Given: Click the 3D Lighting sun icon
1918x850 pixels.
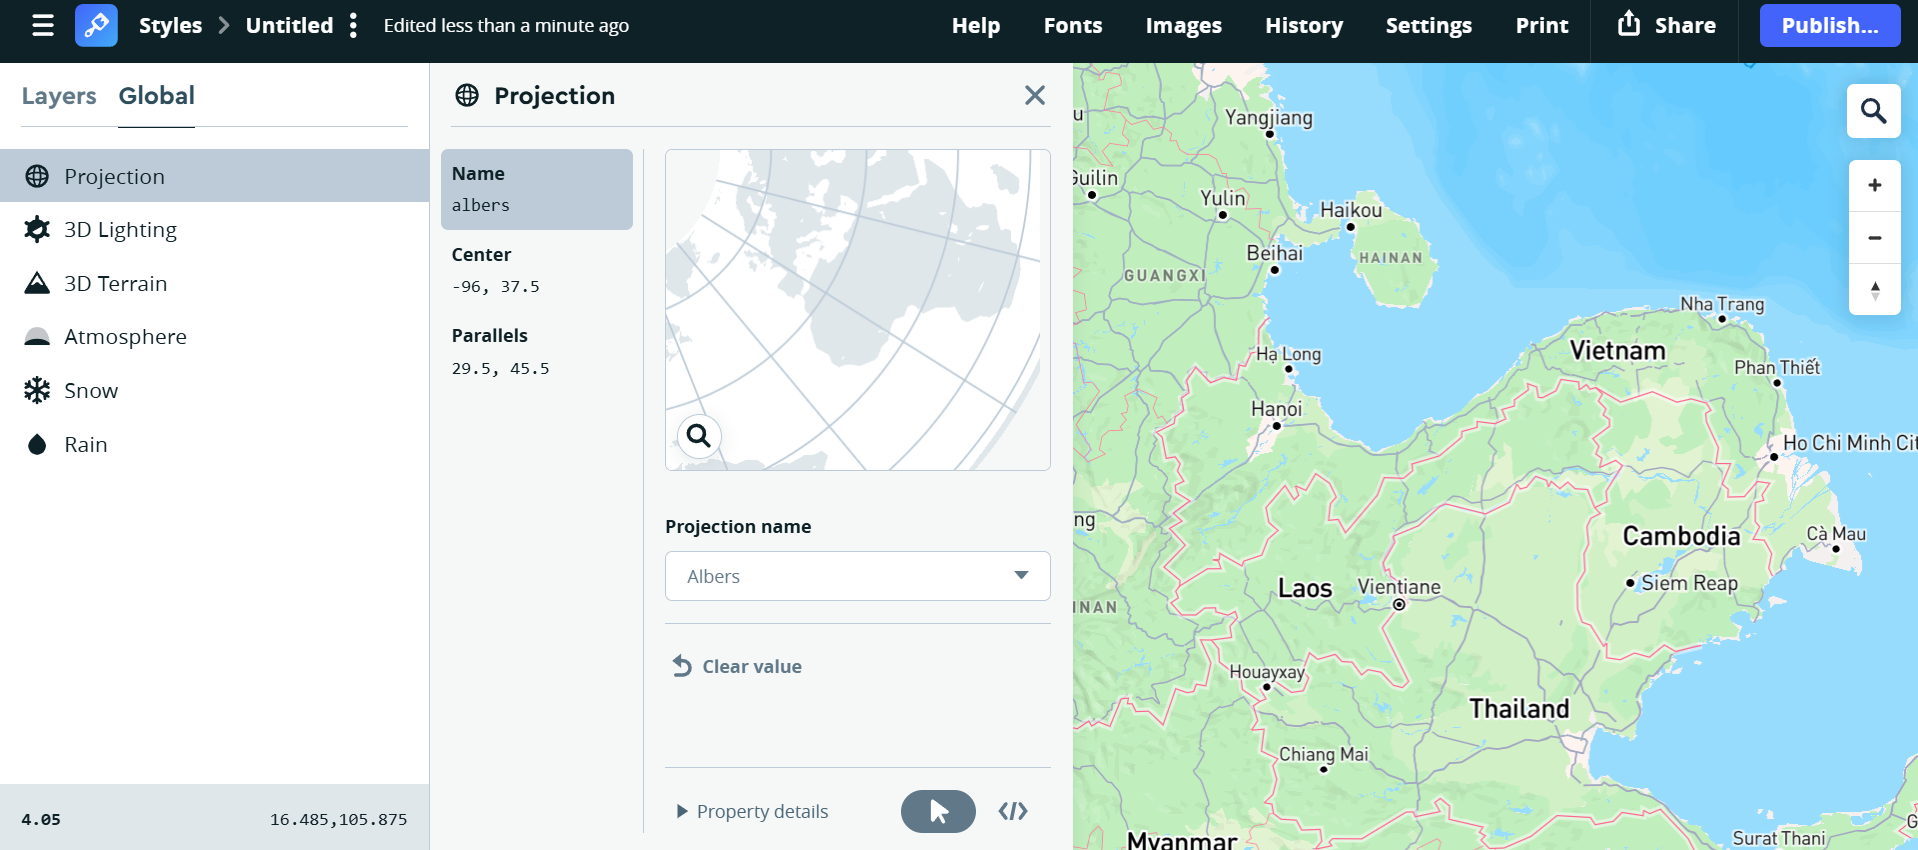Looking at the screenshot, I should click(37, 229).
